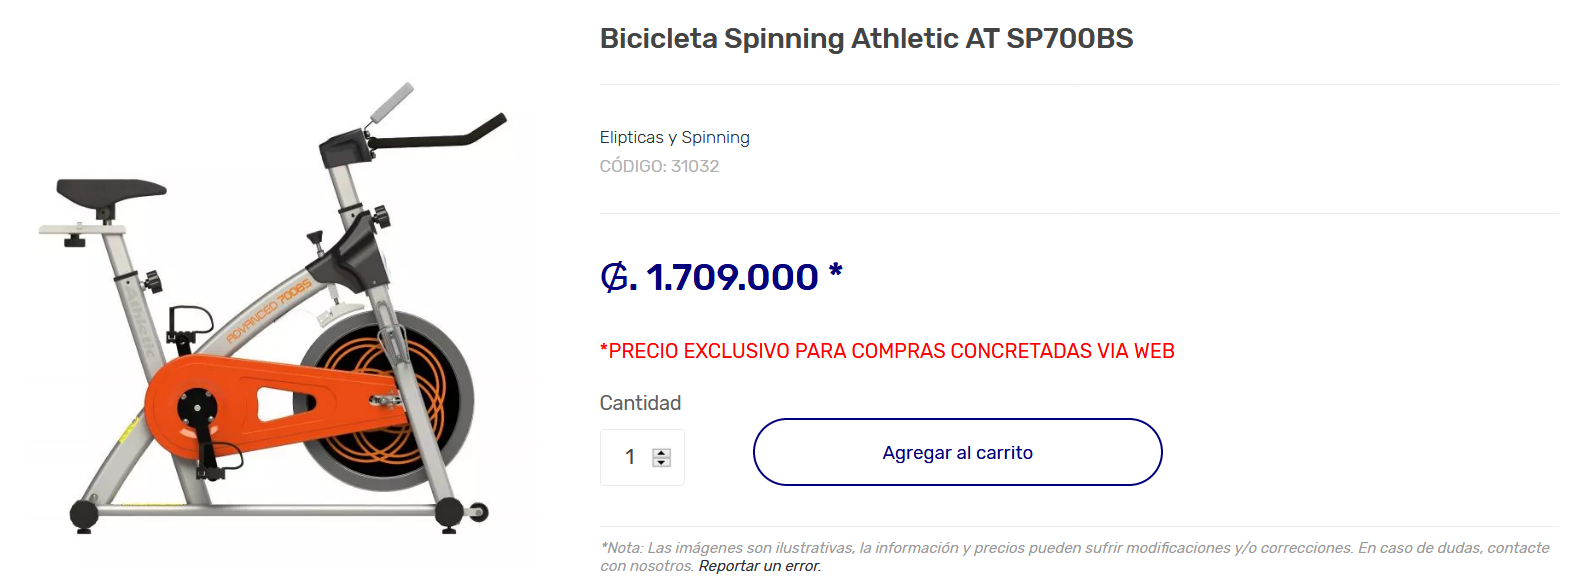Click the product code CÓDIGO: 31032

click(659, 166)
